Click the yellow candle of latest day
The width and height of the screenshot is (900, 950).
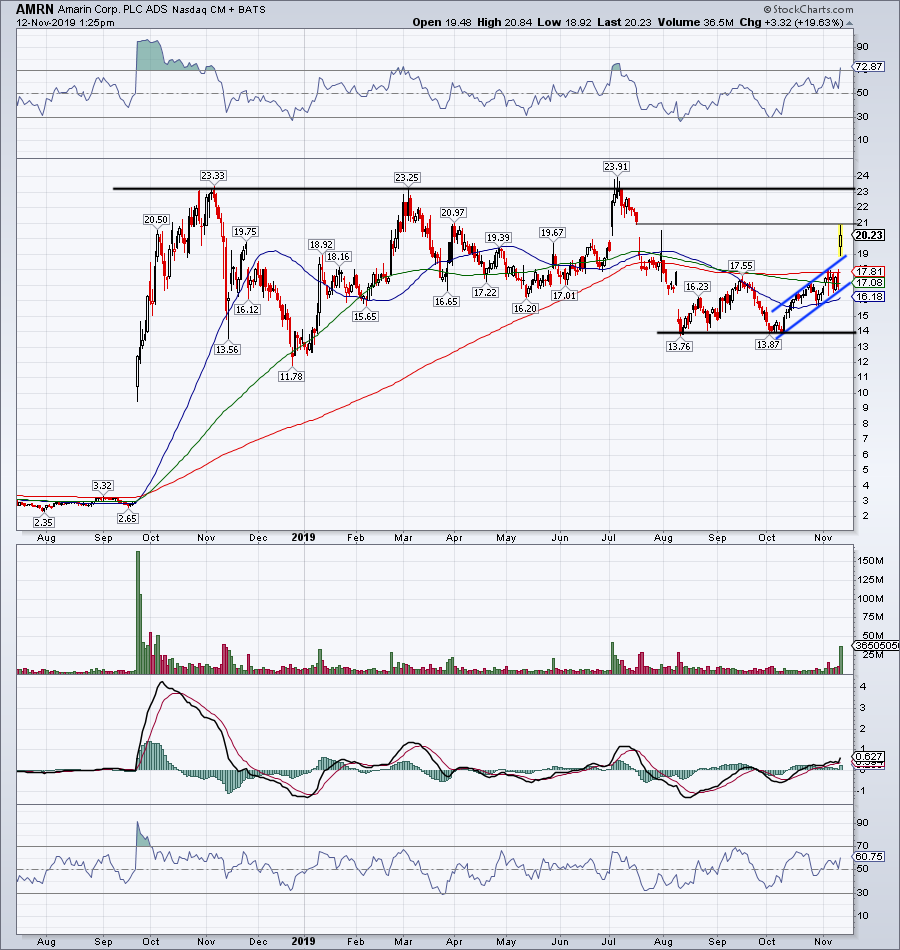click(841, 241)
